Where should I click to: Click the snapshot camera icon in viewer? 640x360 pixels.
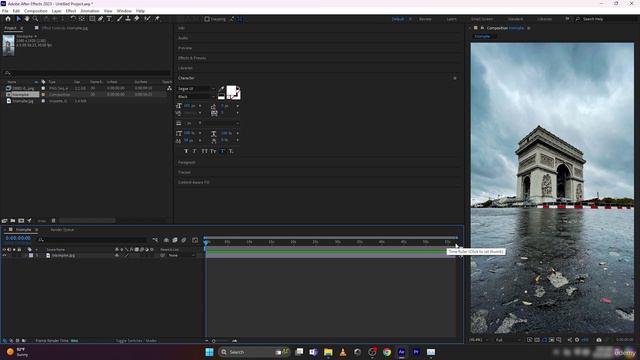(x=599, y=340)
